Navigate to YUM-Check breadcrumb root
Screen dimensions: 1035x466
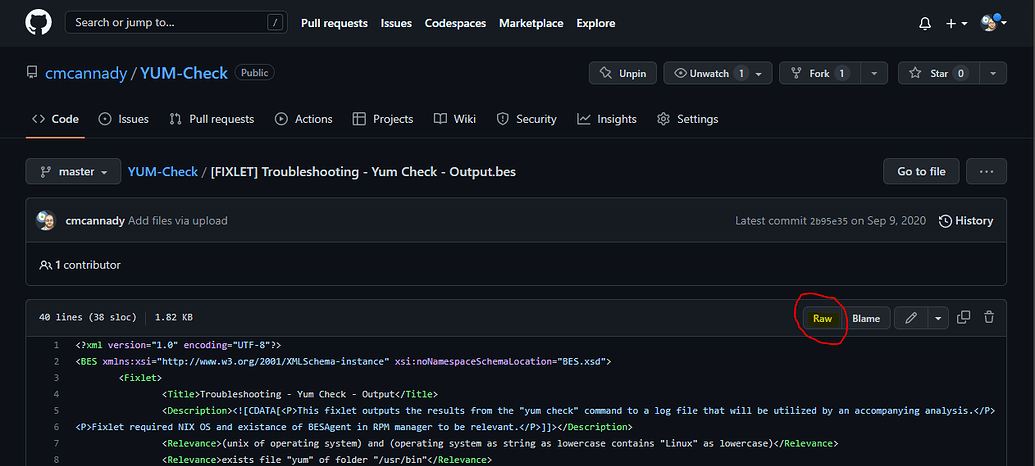(x=162, y=172)
